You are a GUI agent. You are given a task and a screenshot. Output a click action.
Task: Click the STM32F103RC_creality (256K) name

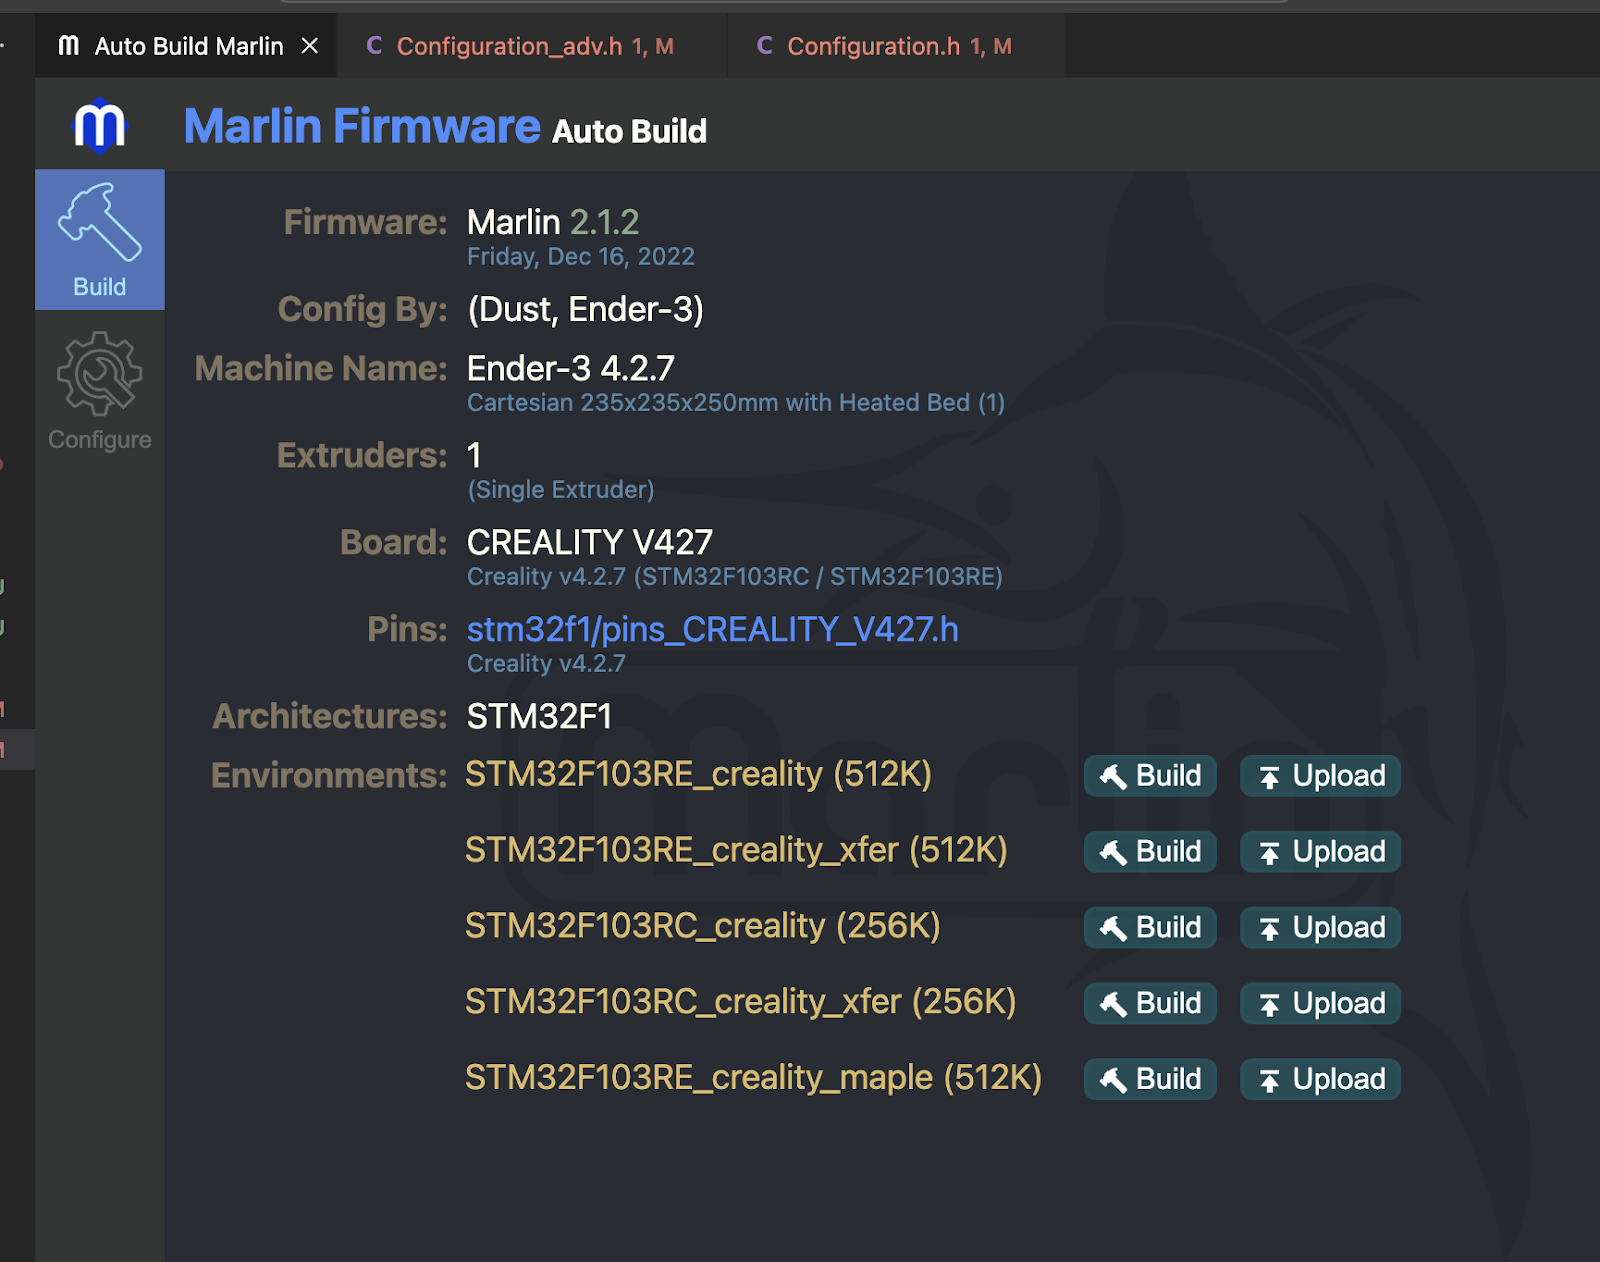pos(702,926)
